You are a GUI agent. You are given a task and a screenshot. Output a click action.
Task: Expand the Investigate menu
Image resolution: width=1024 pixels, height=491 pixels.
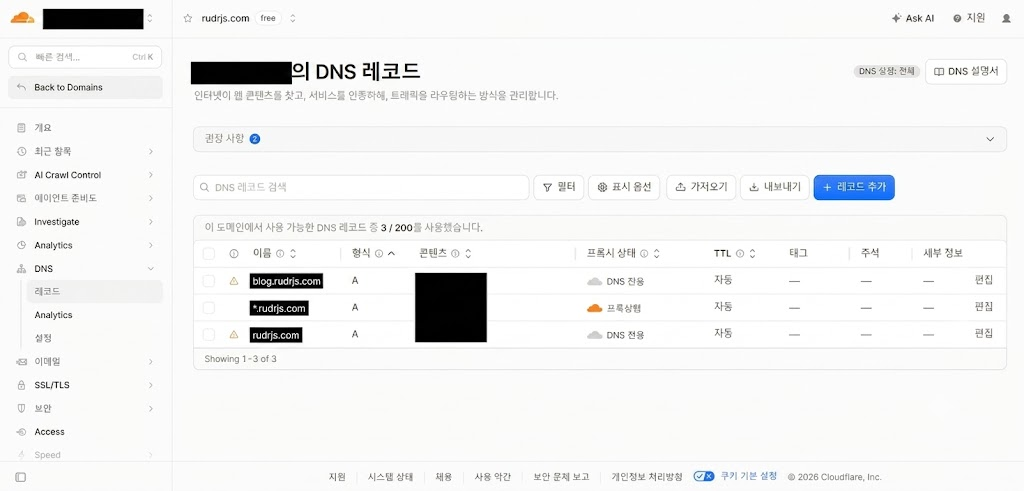point(150,222)
